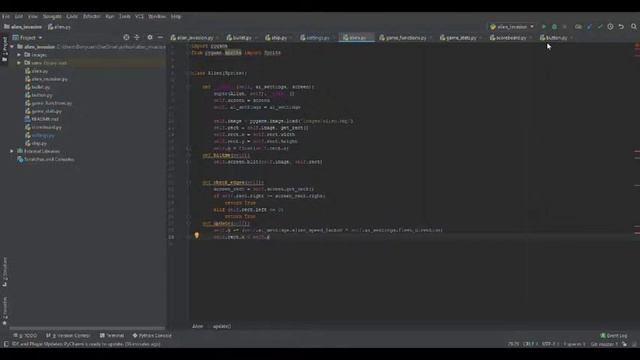
Task: Open the Structure vertical tool tab
Action: 4,271
